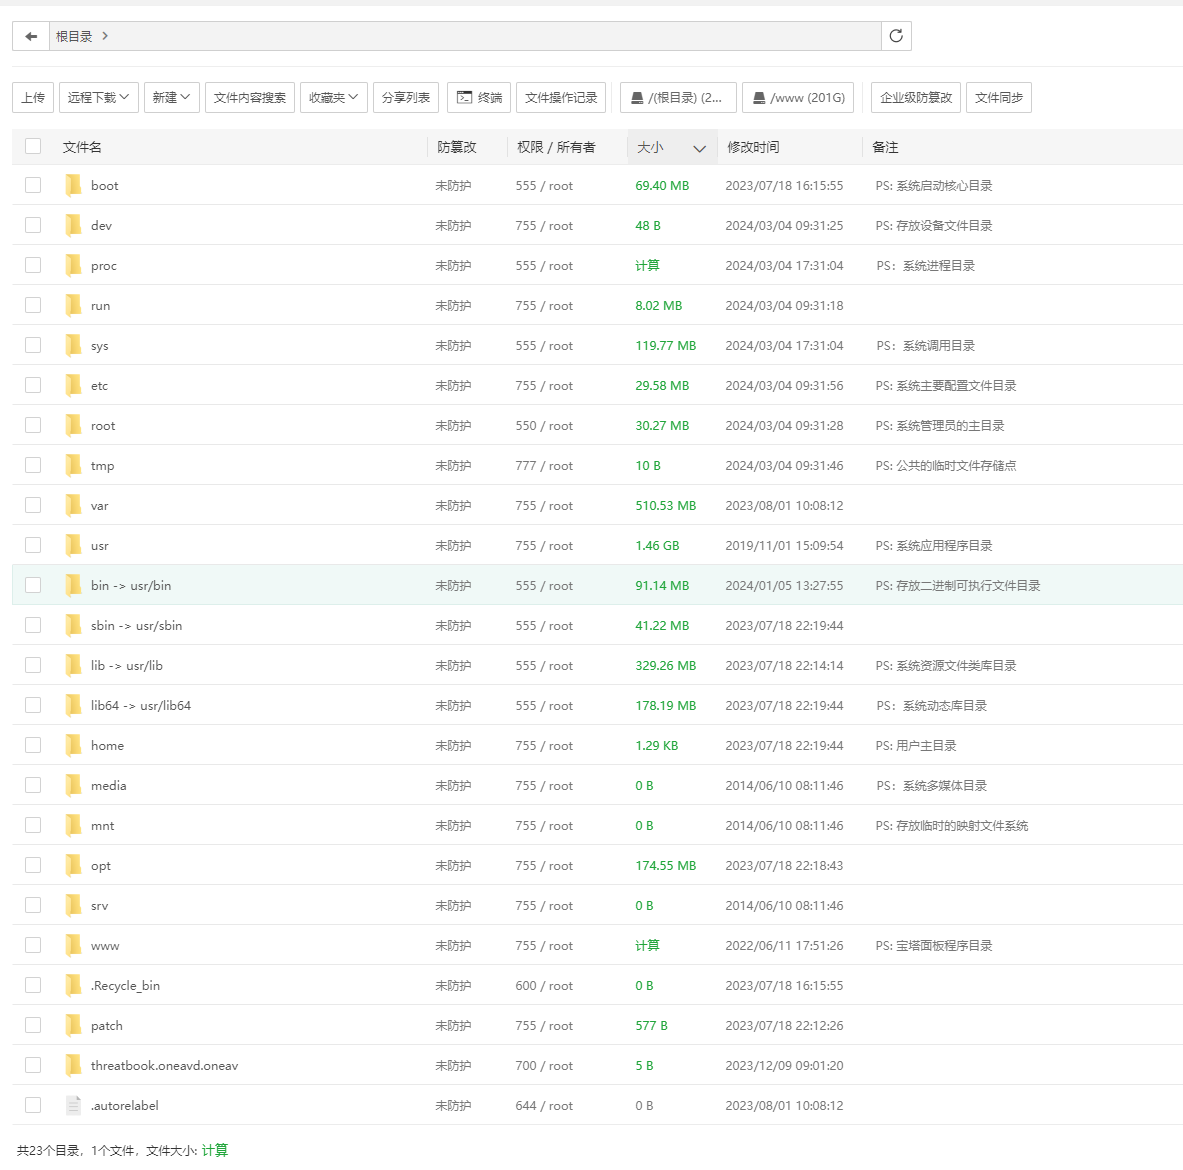Click the 文件名 column header
1183x1170 pixels.
pyautogui.click(x=82, y=147)
